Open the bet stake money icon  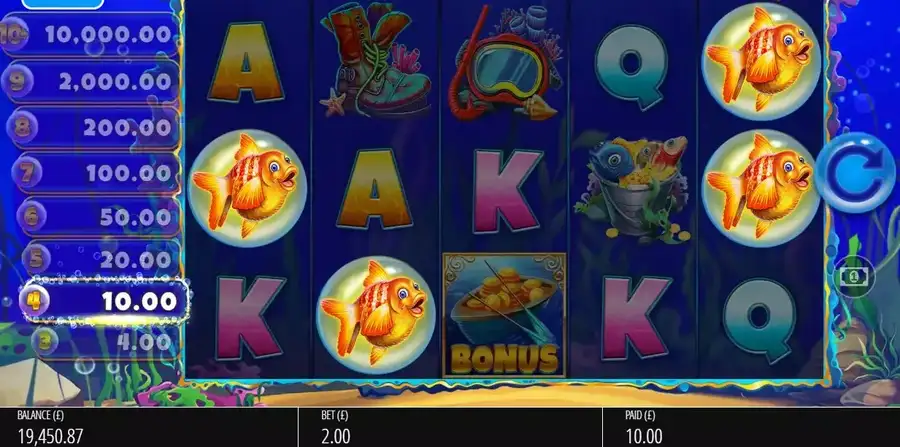click(x=854, y=277)
